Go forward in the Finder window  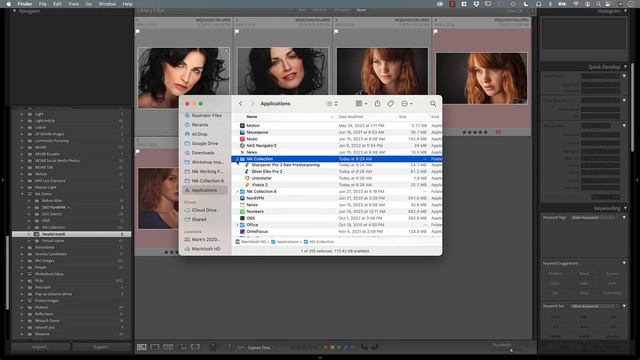(252, 104)
